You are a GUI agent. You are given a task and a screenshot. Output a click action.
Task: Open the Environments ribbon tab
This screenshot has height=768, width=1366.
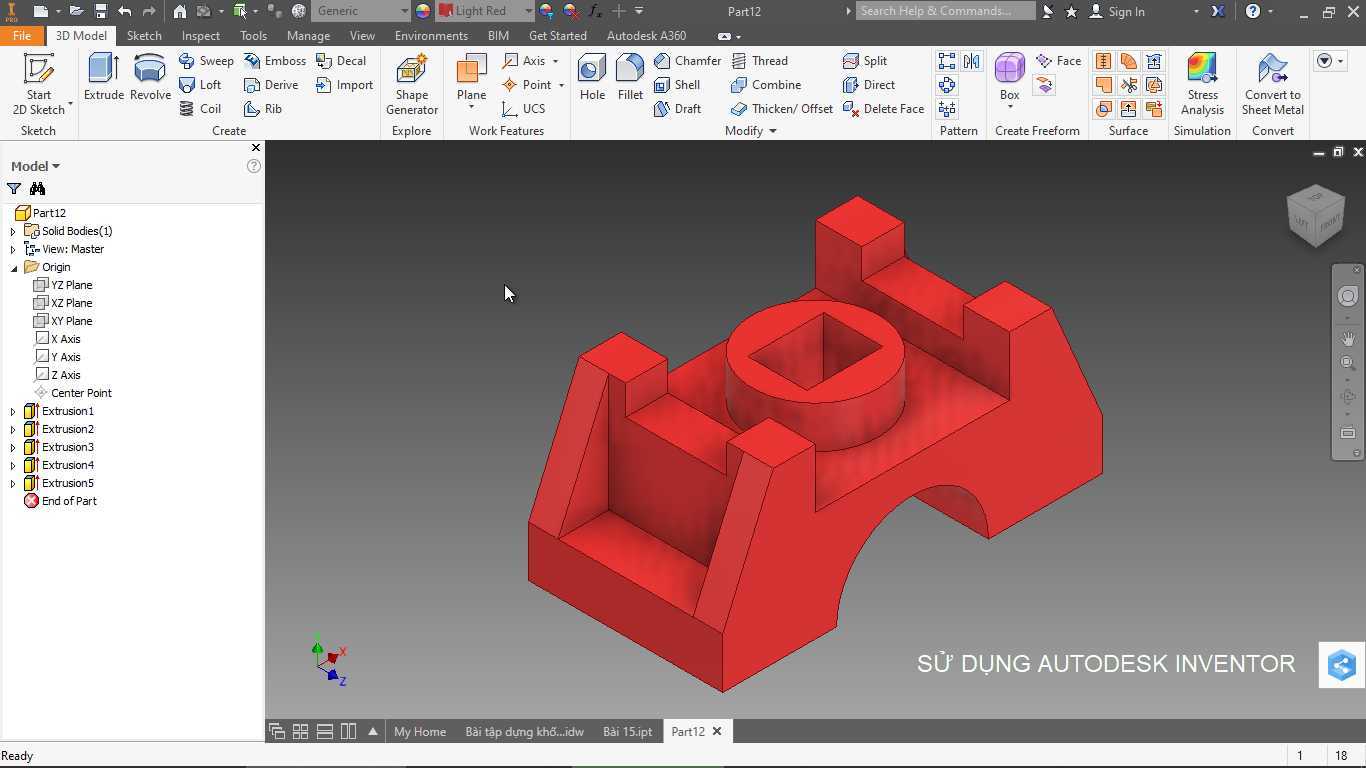[x=431, y=35]
